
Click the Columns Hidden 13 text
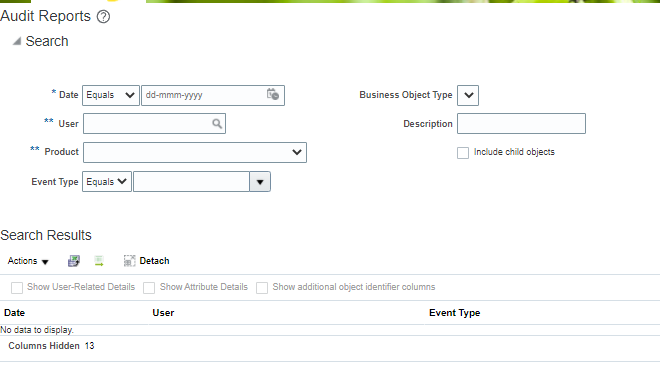(51, 346)
